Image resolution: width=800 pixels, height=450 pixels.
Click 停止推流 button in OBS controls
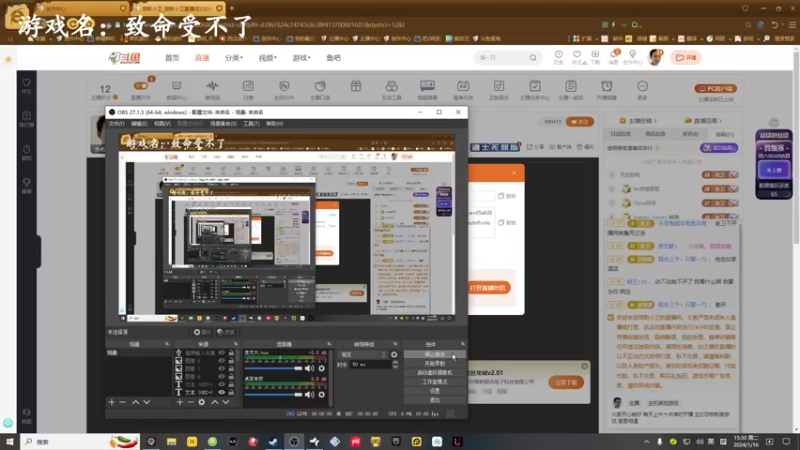click(x=435, y=354)
